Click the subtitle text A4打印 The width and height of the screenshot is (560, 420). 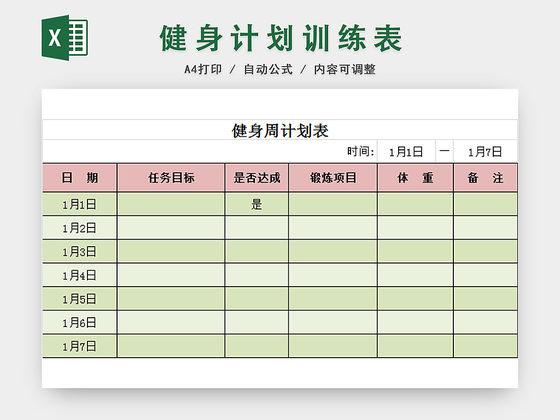tap(203, 69)
